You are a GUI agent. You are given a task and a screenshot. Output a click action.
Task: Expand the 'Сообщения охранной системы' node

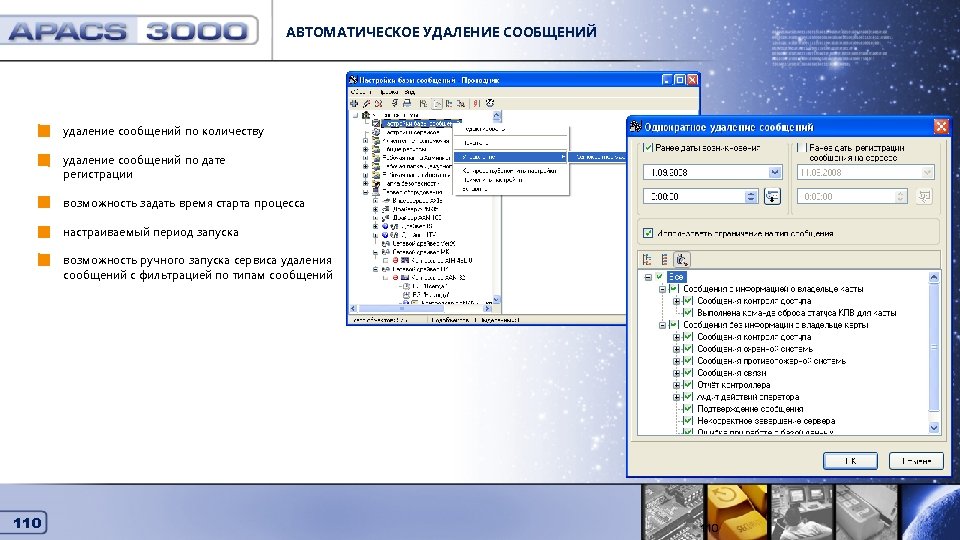click(677, 349)
